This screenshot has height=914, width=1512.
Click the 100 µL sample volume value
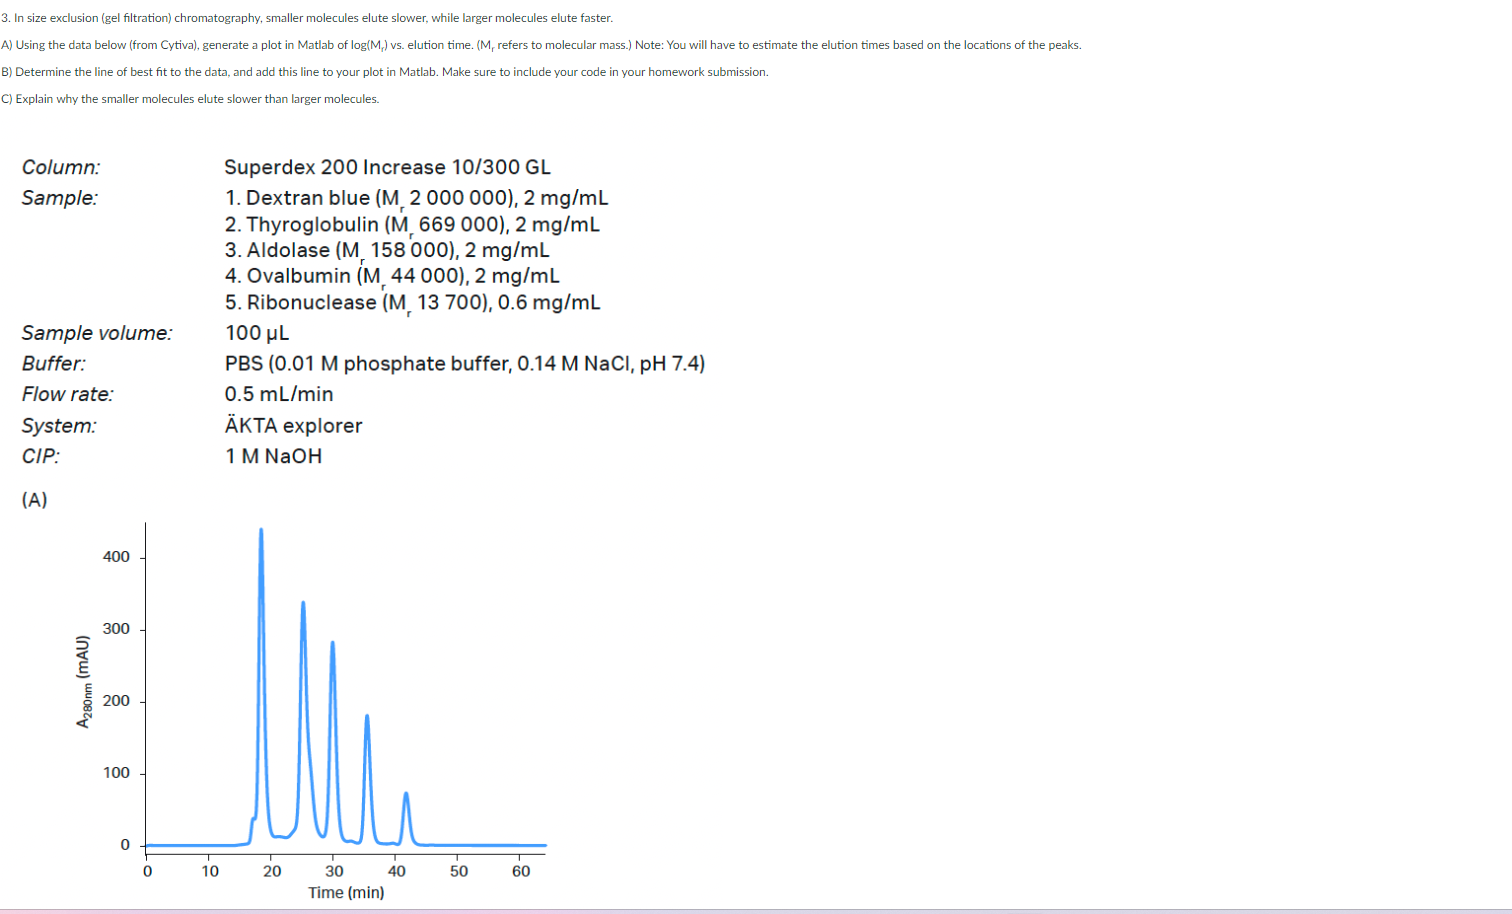256,332
